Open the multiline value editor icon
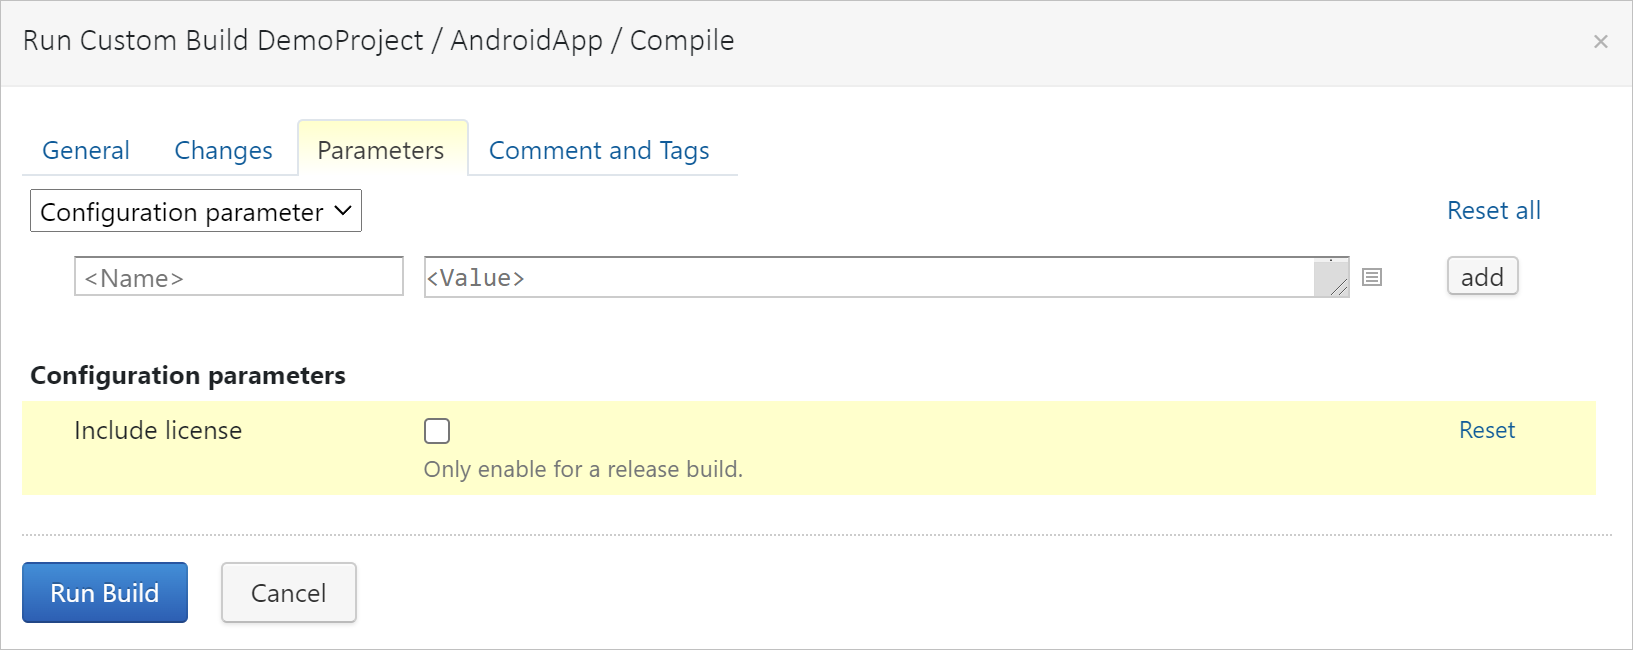 tap(1372, 277)
